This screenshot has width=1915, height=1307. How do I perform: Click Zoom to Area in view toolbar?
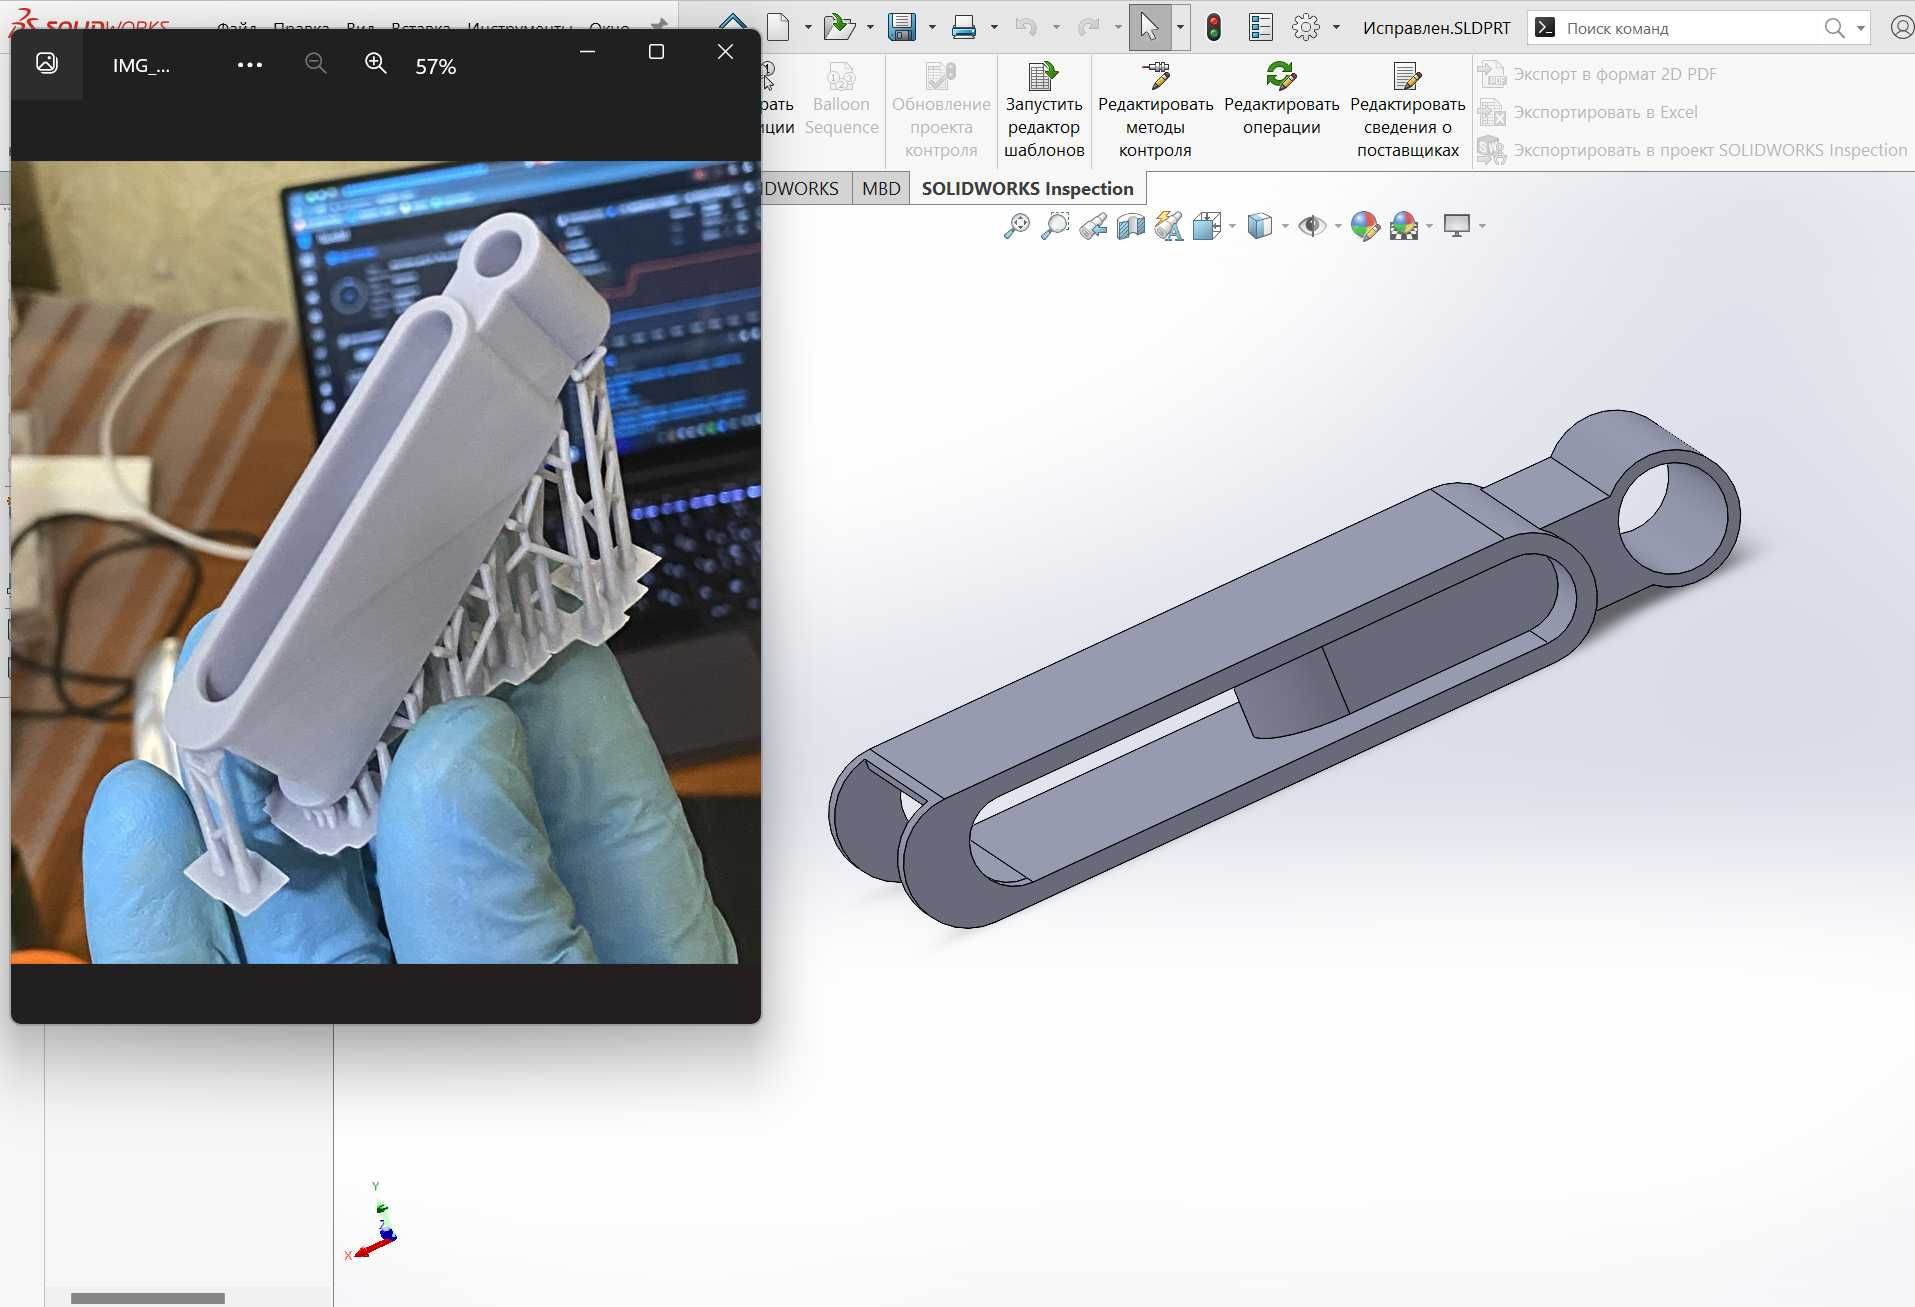(1055, 226)
